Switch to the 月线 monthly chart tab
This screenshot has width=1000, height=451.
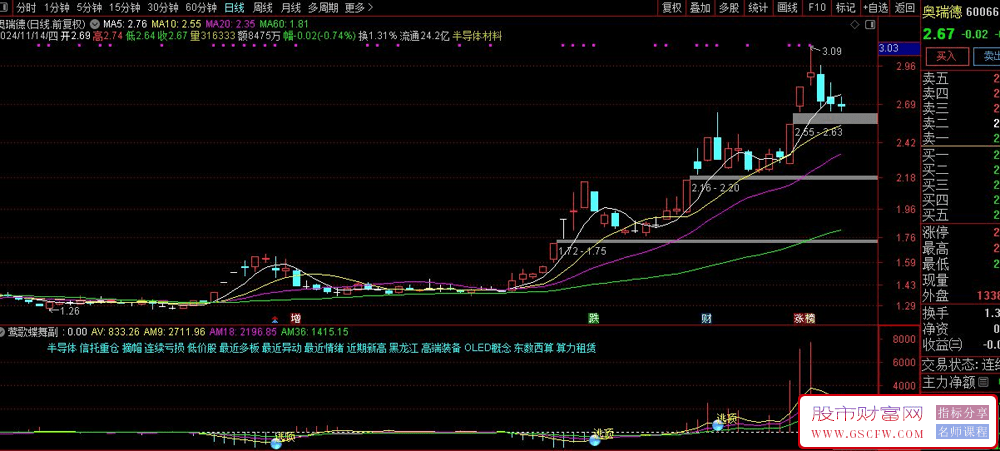(291, 8)
